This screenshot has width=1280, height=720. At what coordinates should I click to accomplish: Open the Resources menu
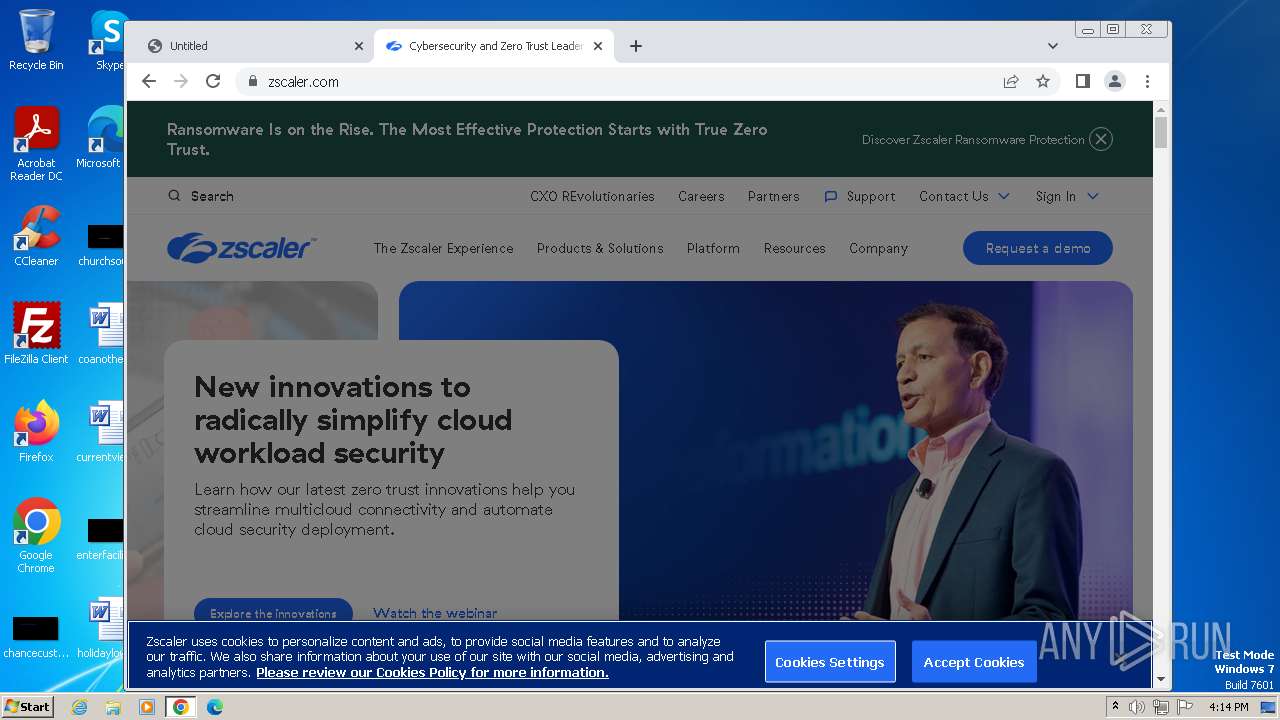click(795, 248)
